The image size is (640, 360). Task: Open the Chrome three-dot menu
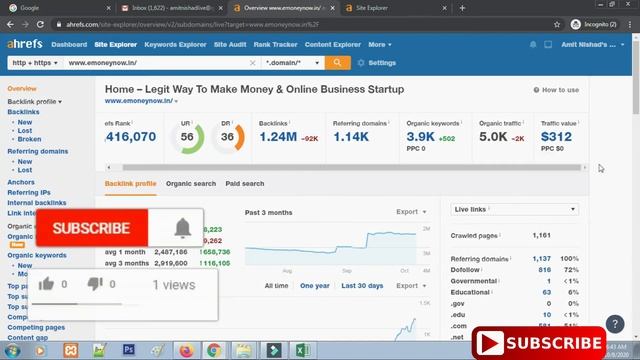[630, 24]
